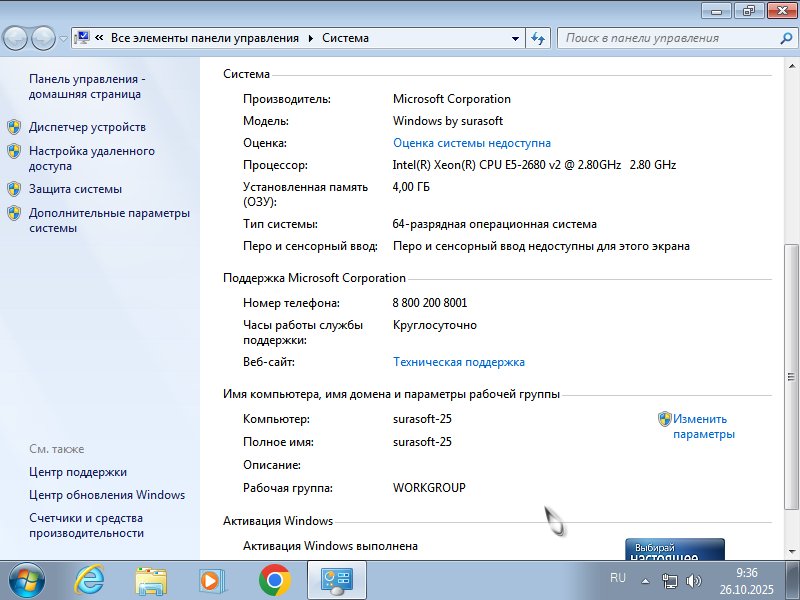
Task: Click the refresh button beside address bar
Action: (x=538, y=38)
